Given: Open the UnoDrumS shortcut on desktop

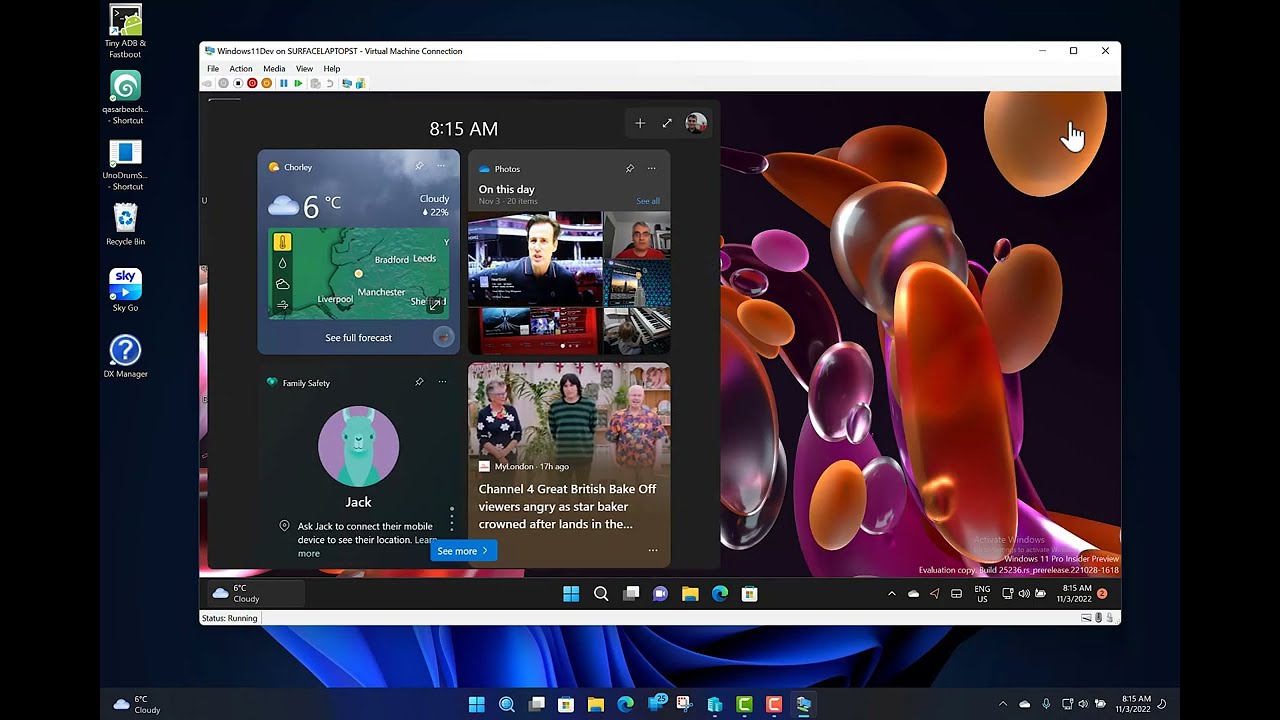Looking at the screenshot, I should [125, 164].
